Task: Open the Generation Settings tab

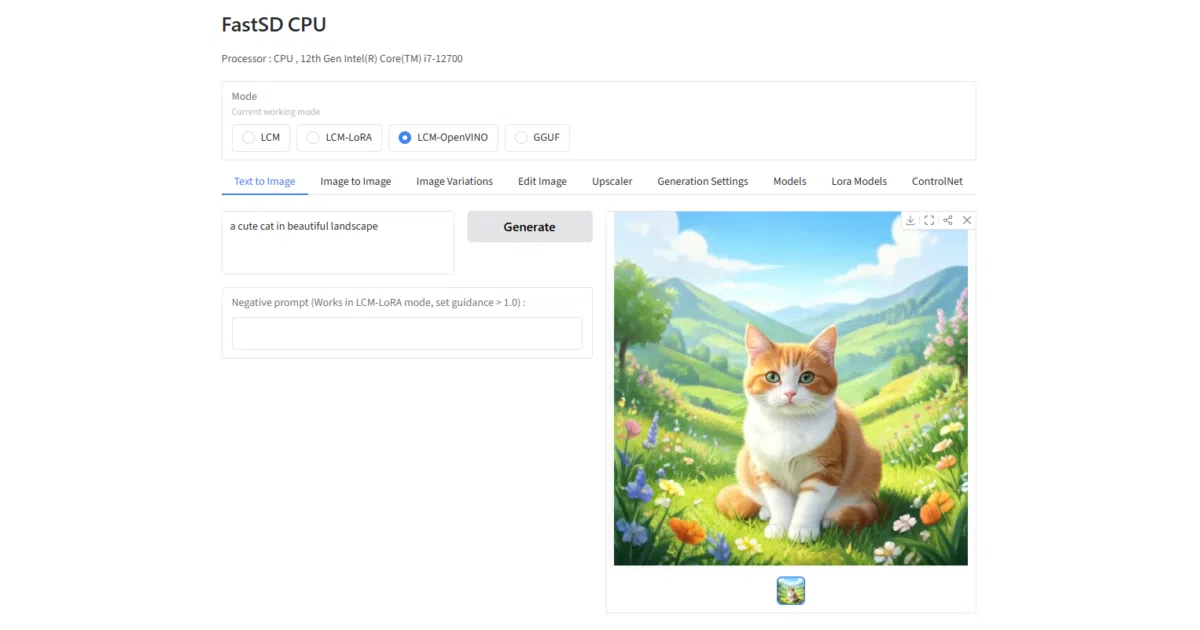Action: [x=703, y=181]
